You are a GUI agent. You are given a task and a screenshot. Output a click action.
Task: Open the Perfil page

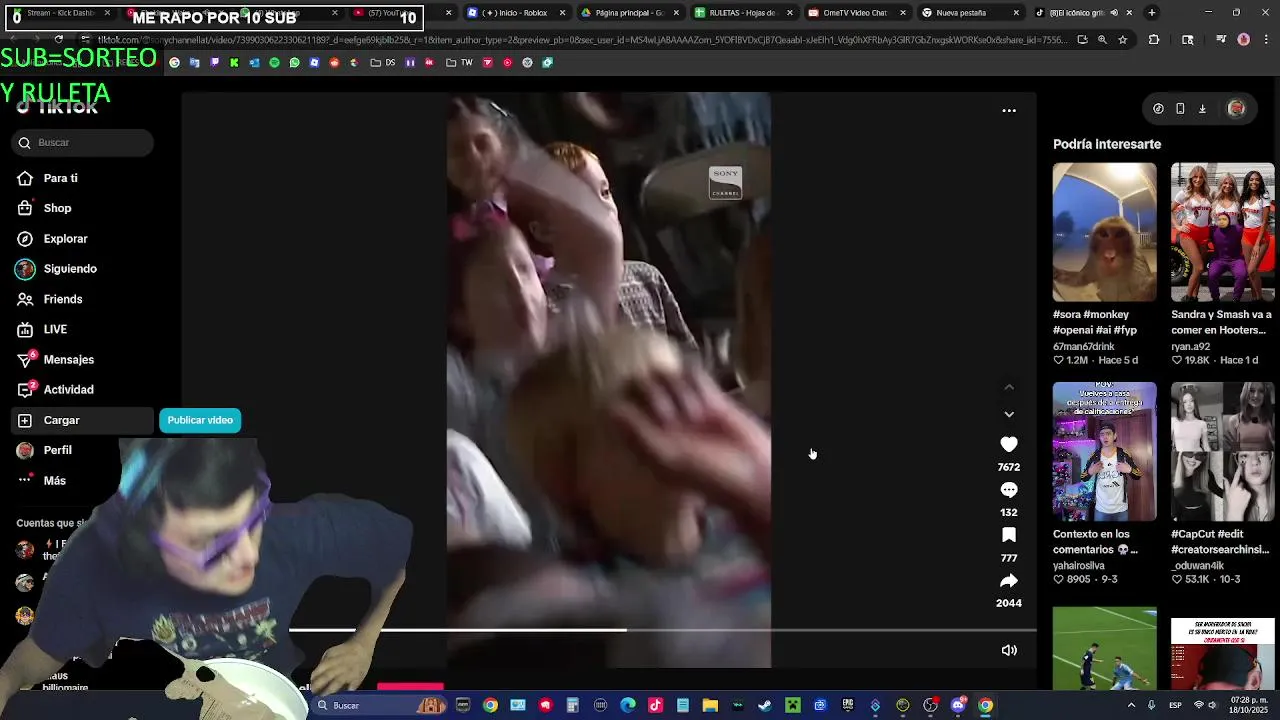57,450
